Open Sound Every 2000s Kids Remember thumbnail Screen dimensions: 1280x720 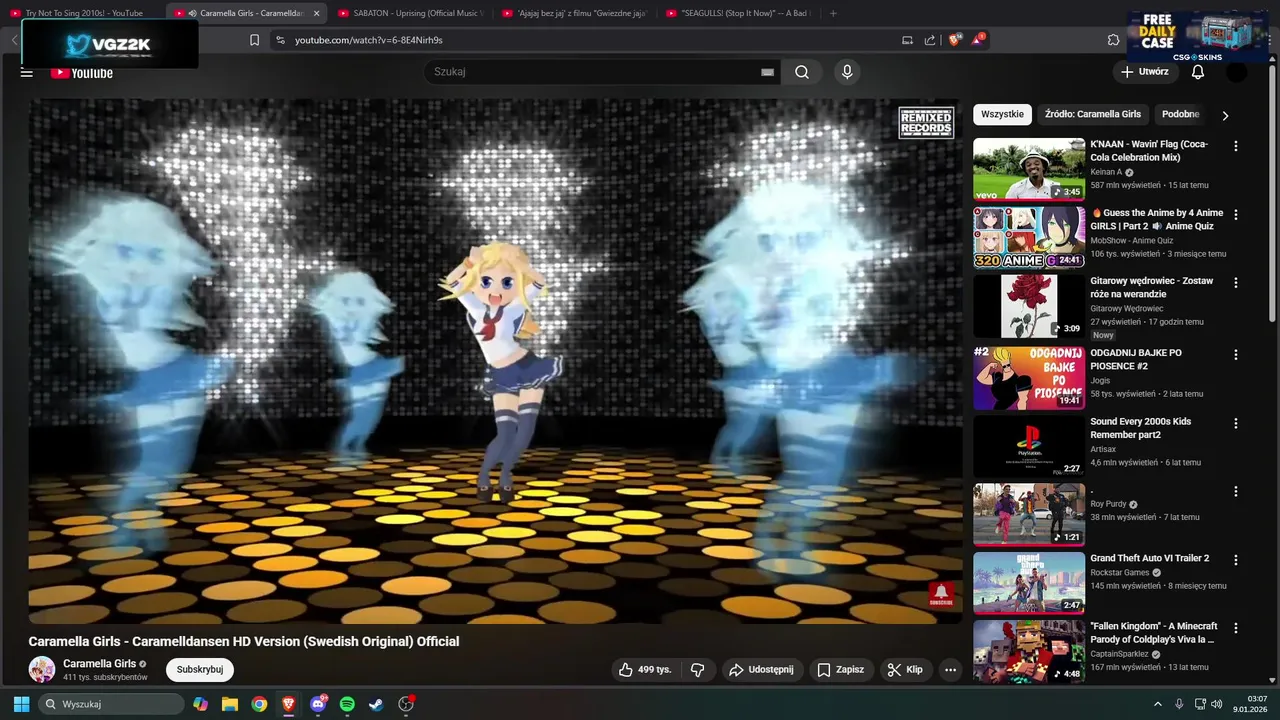tap(1029, 446)
